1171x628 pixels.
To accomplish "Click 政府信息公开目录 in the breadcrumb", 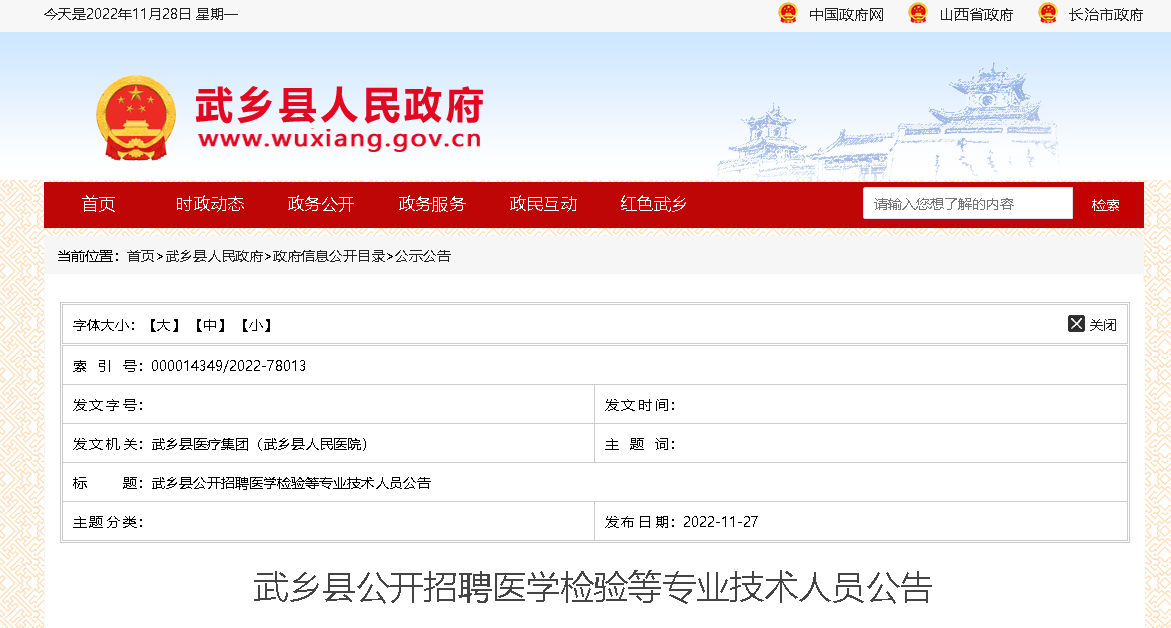I will (x=329, y=256).
